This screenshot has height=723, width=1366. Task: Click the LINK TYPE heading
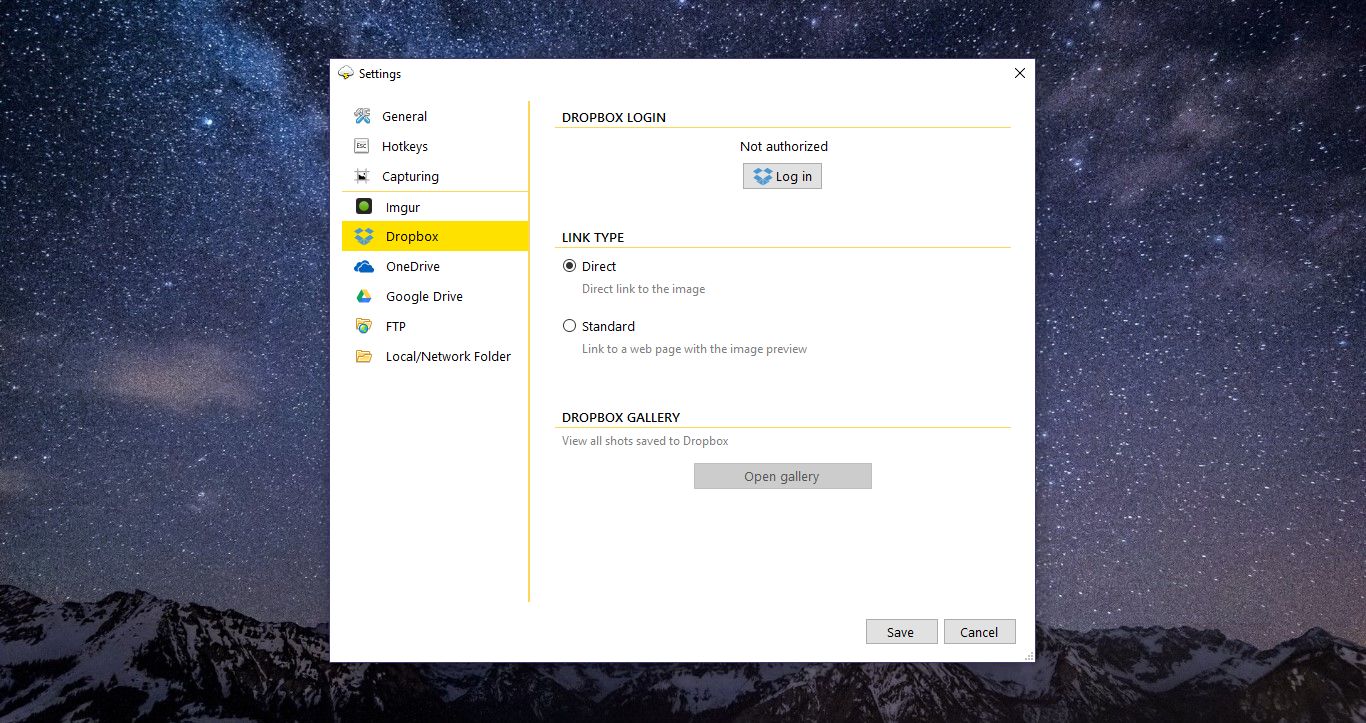[593, 237]
